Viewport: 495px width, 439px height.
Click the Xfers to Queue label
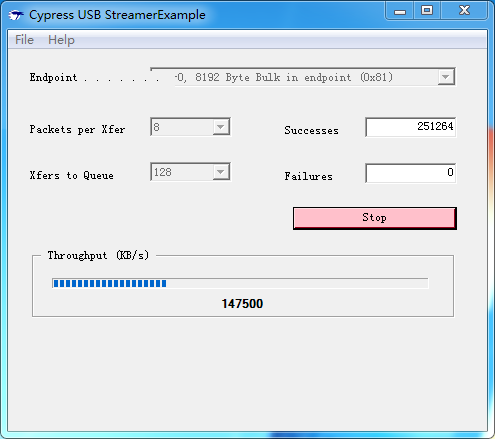click(x=71, y=175)
